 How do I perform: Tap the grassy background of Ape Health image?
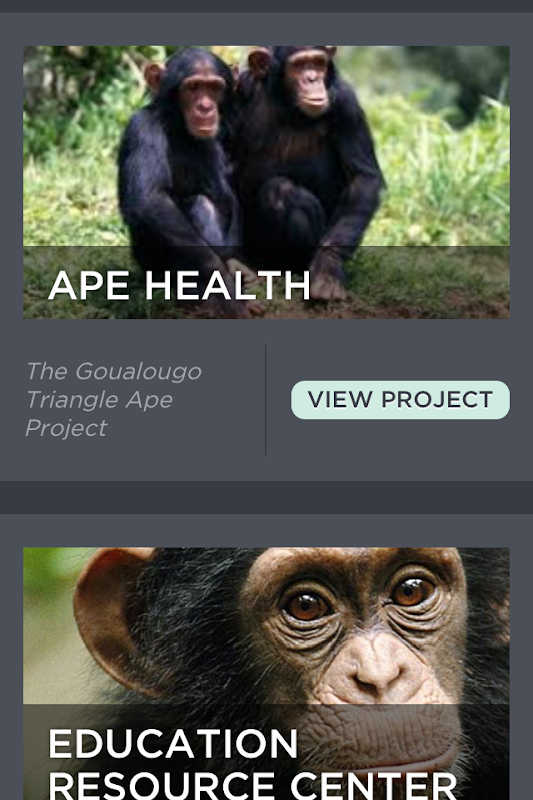444,168
